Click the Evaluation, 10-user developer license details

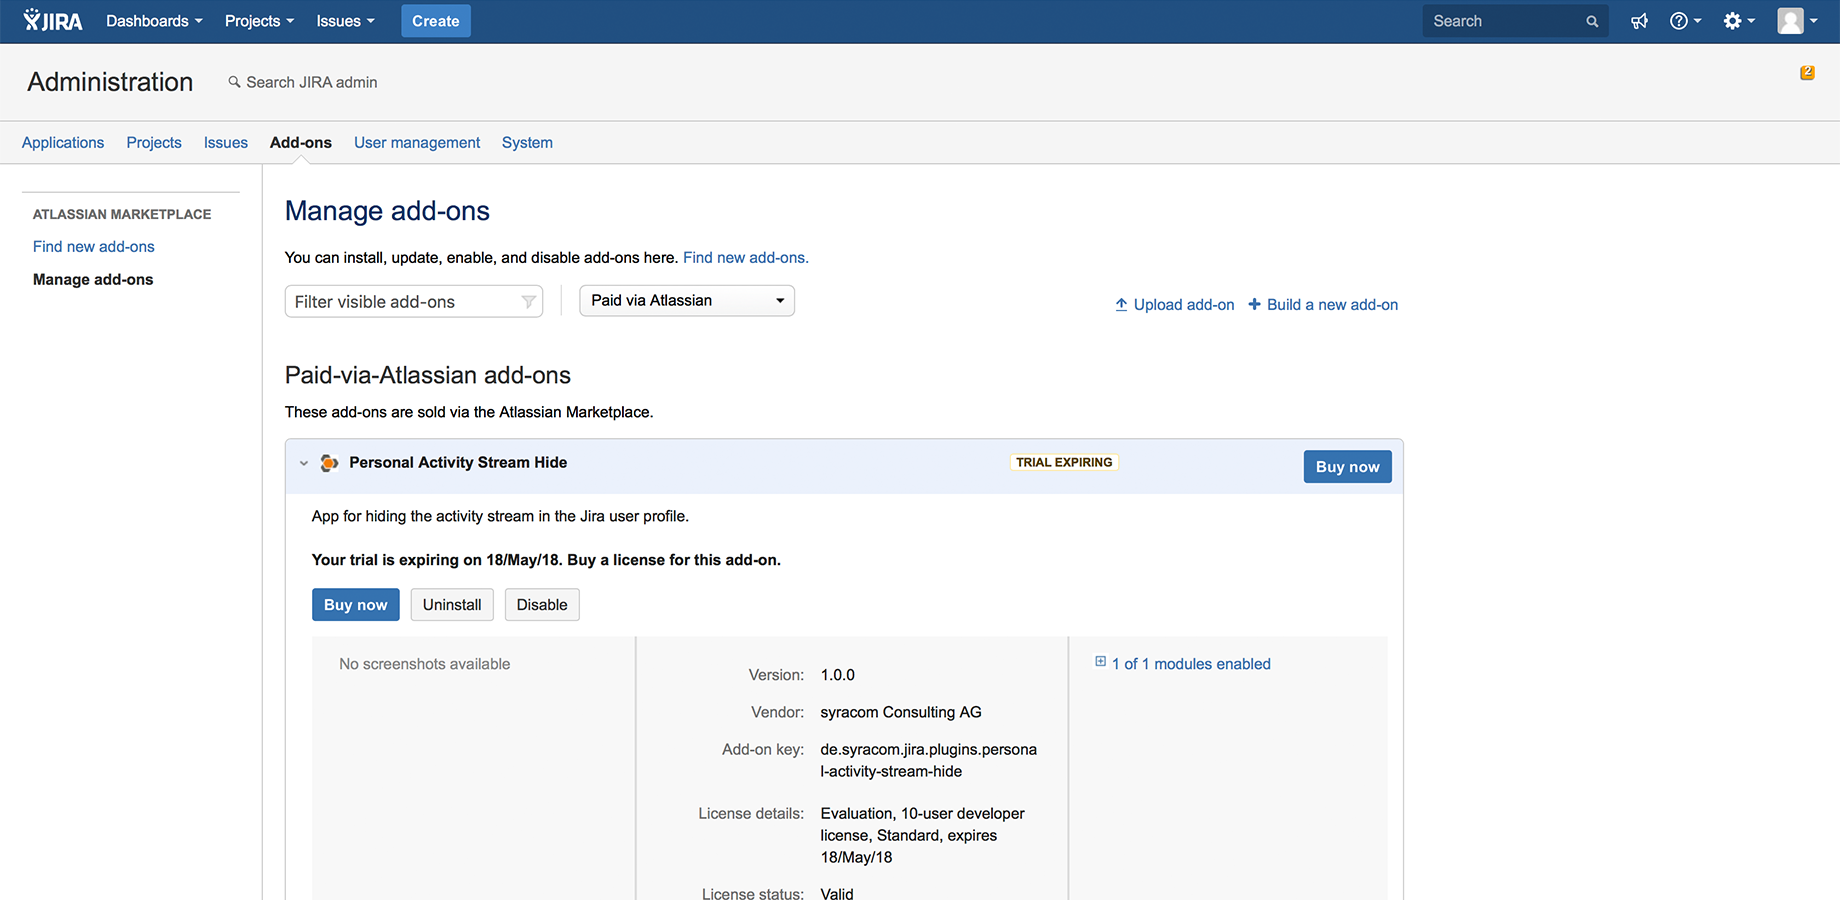click(x=922, y=836)
